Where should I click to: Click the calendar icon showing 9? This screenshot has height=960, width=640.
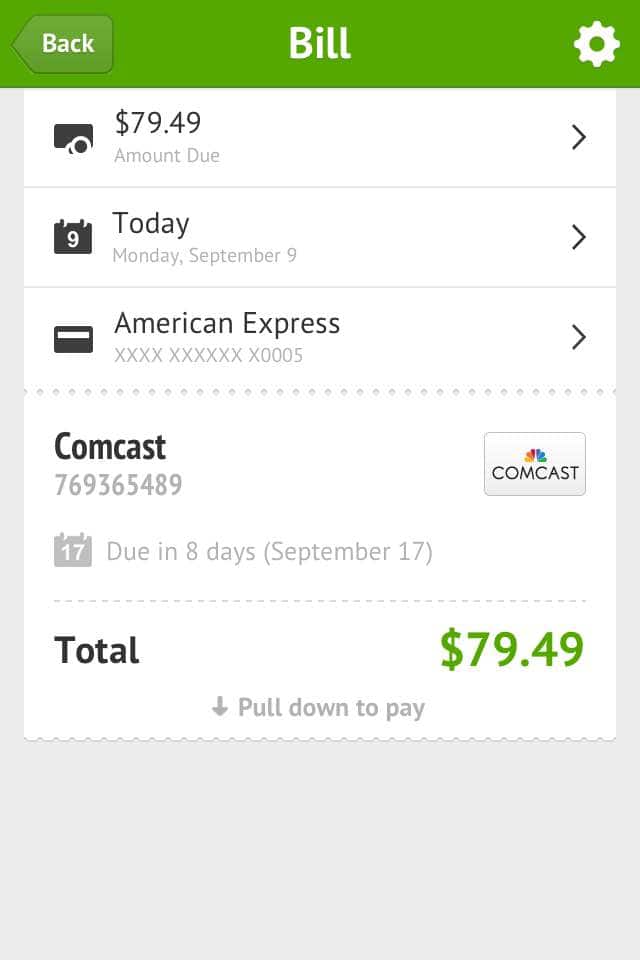tap(73, 237)
